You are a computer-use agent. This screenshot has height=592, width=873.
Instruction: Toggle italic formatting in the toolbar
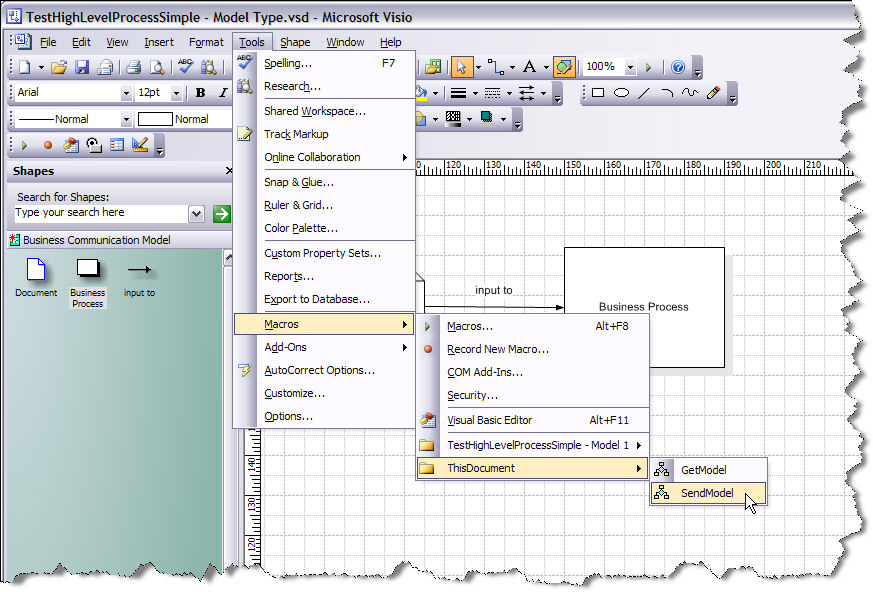coord(222,91)
